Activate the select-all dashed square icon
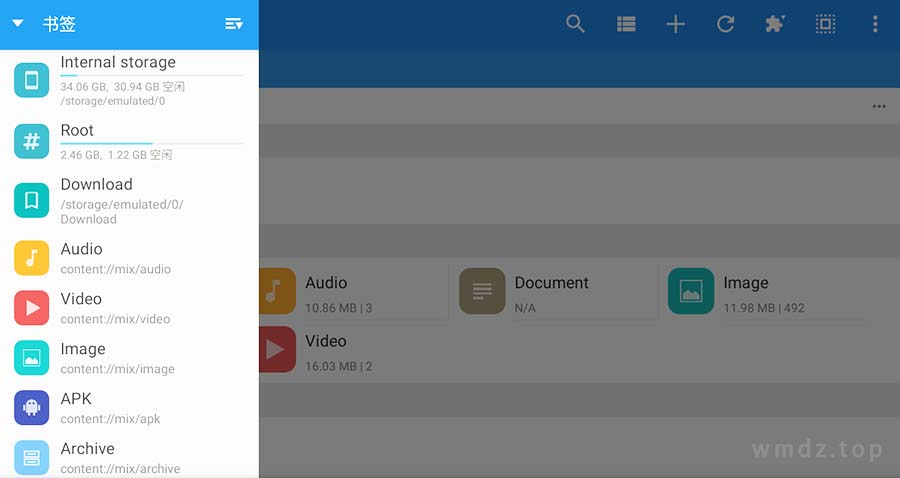Image resolution: width=900 pixels, height=478 pixels. pyautogui.click(x=825, y=24)
